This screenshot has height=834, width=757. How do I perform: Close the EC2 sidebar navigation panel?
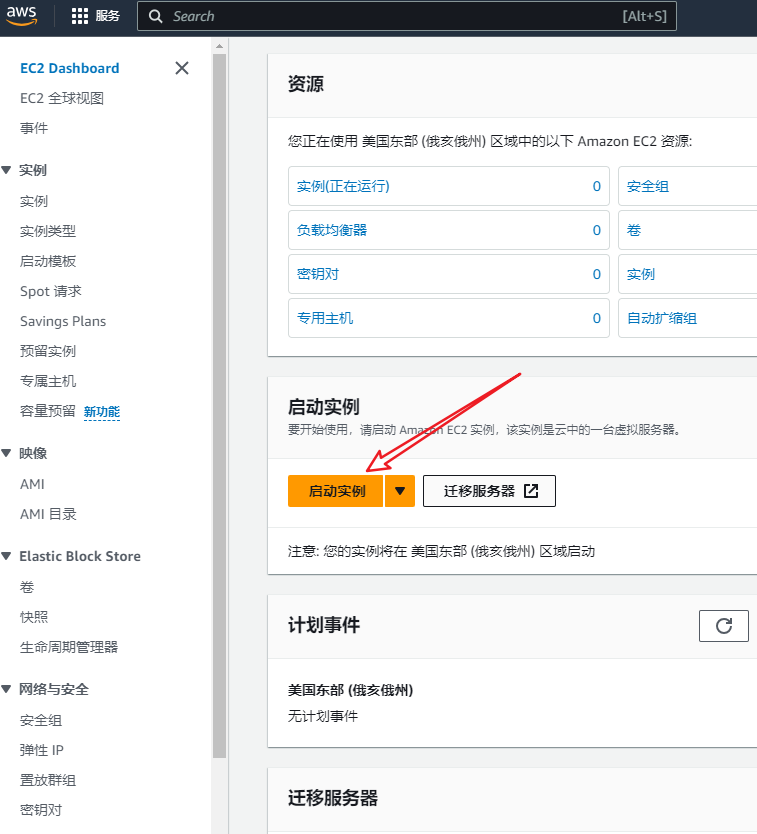pos(182,68)
